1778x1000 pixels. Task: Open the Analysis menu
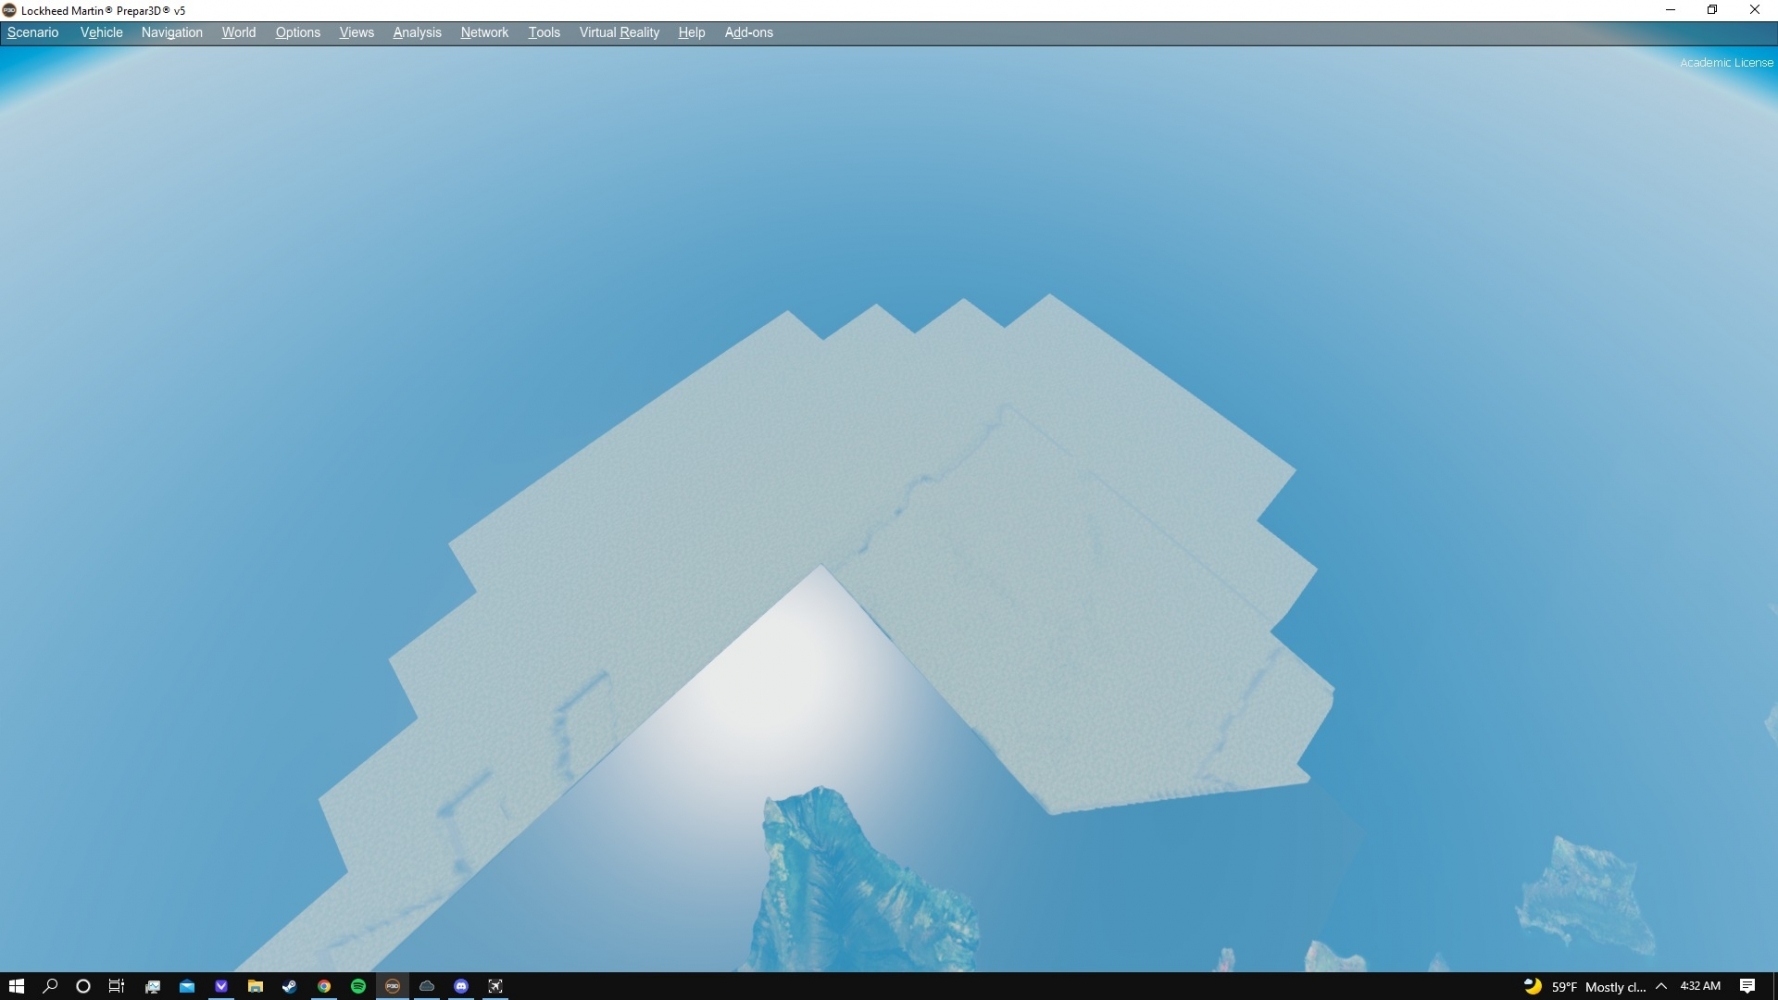(x=417, y=33)
